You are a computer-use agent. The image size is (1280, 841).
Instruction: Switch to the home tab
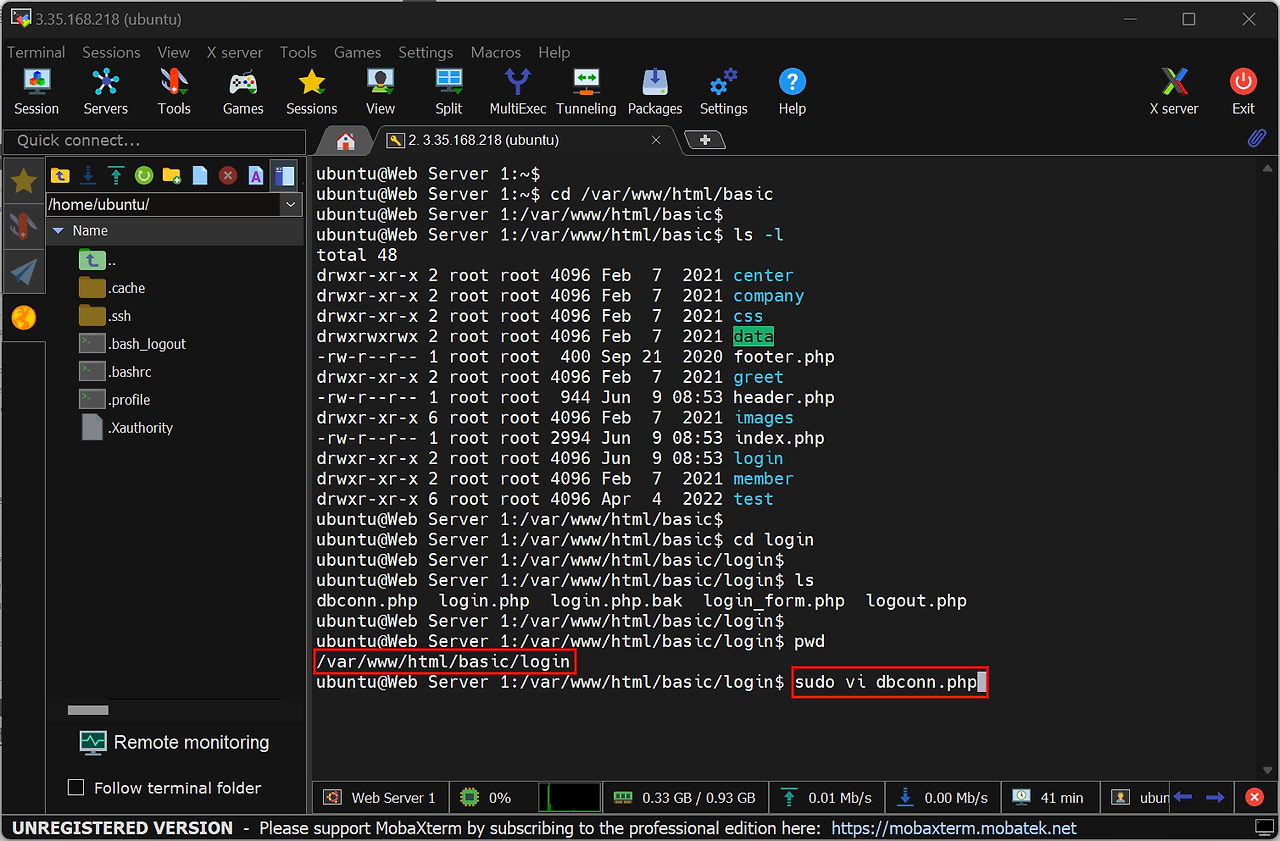(x=346, y=141)
